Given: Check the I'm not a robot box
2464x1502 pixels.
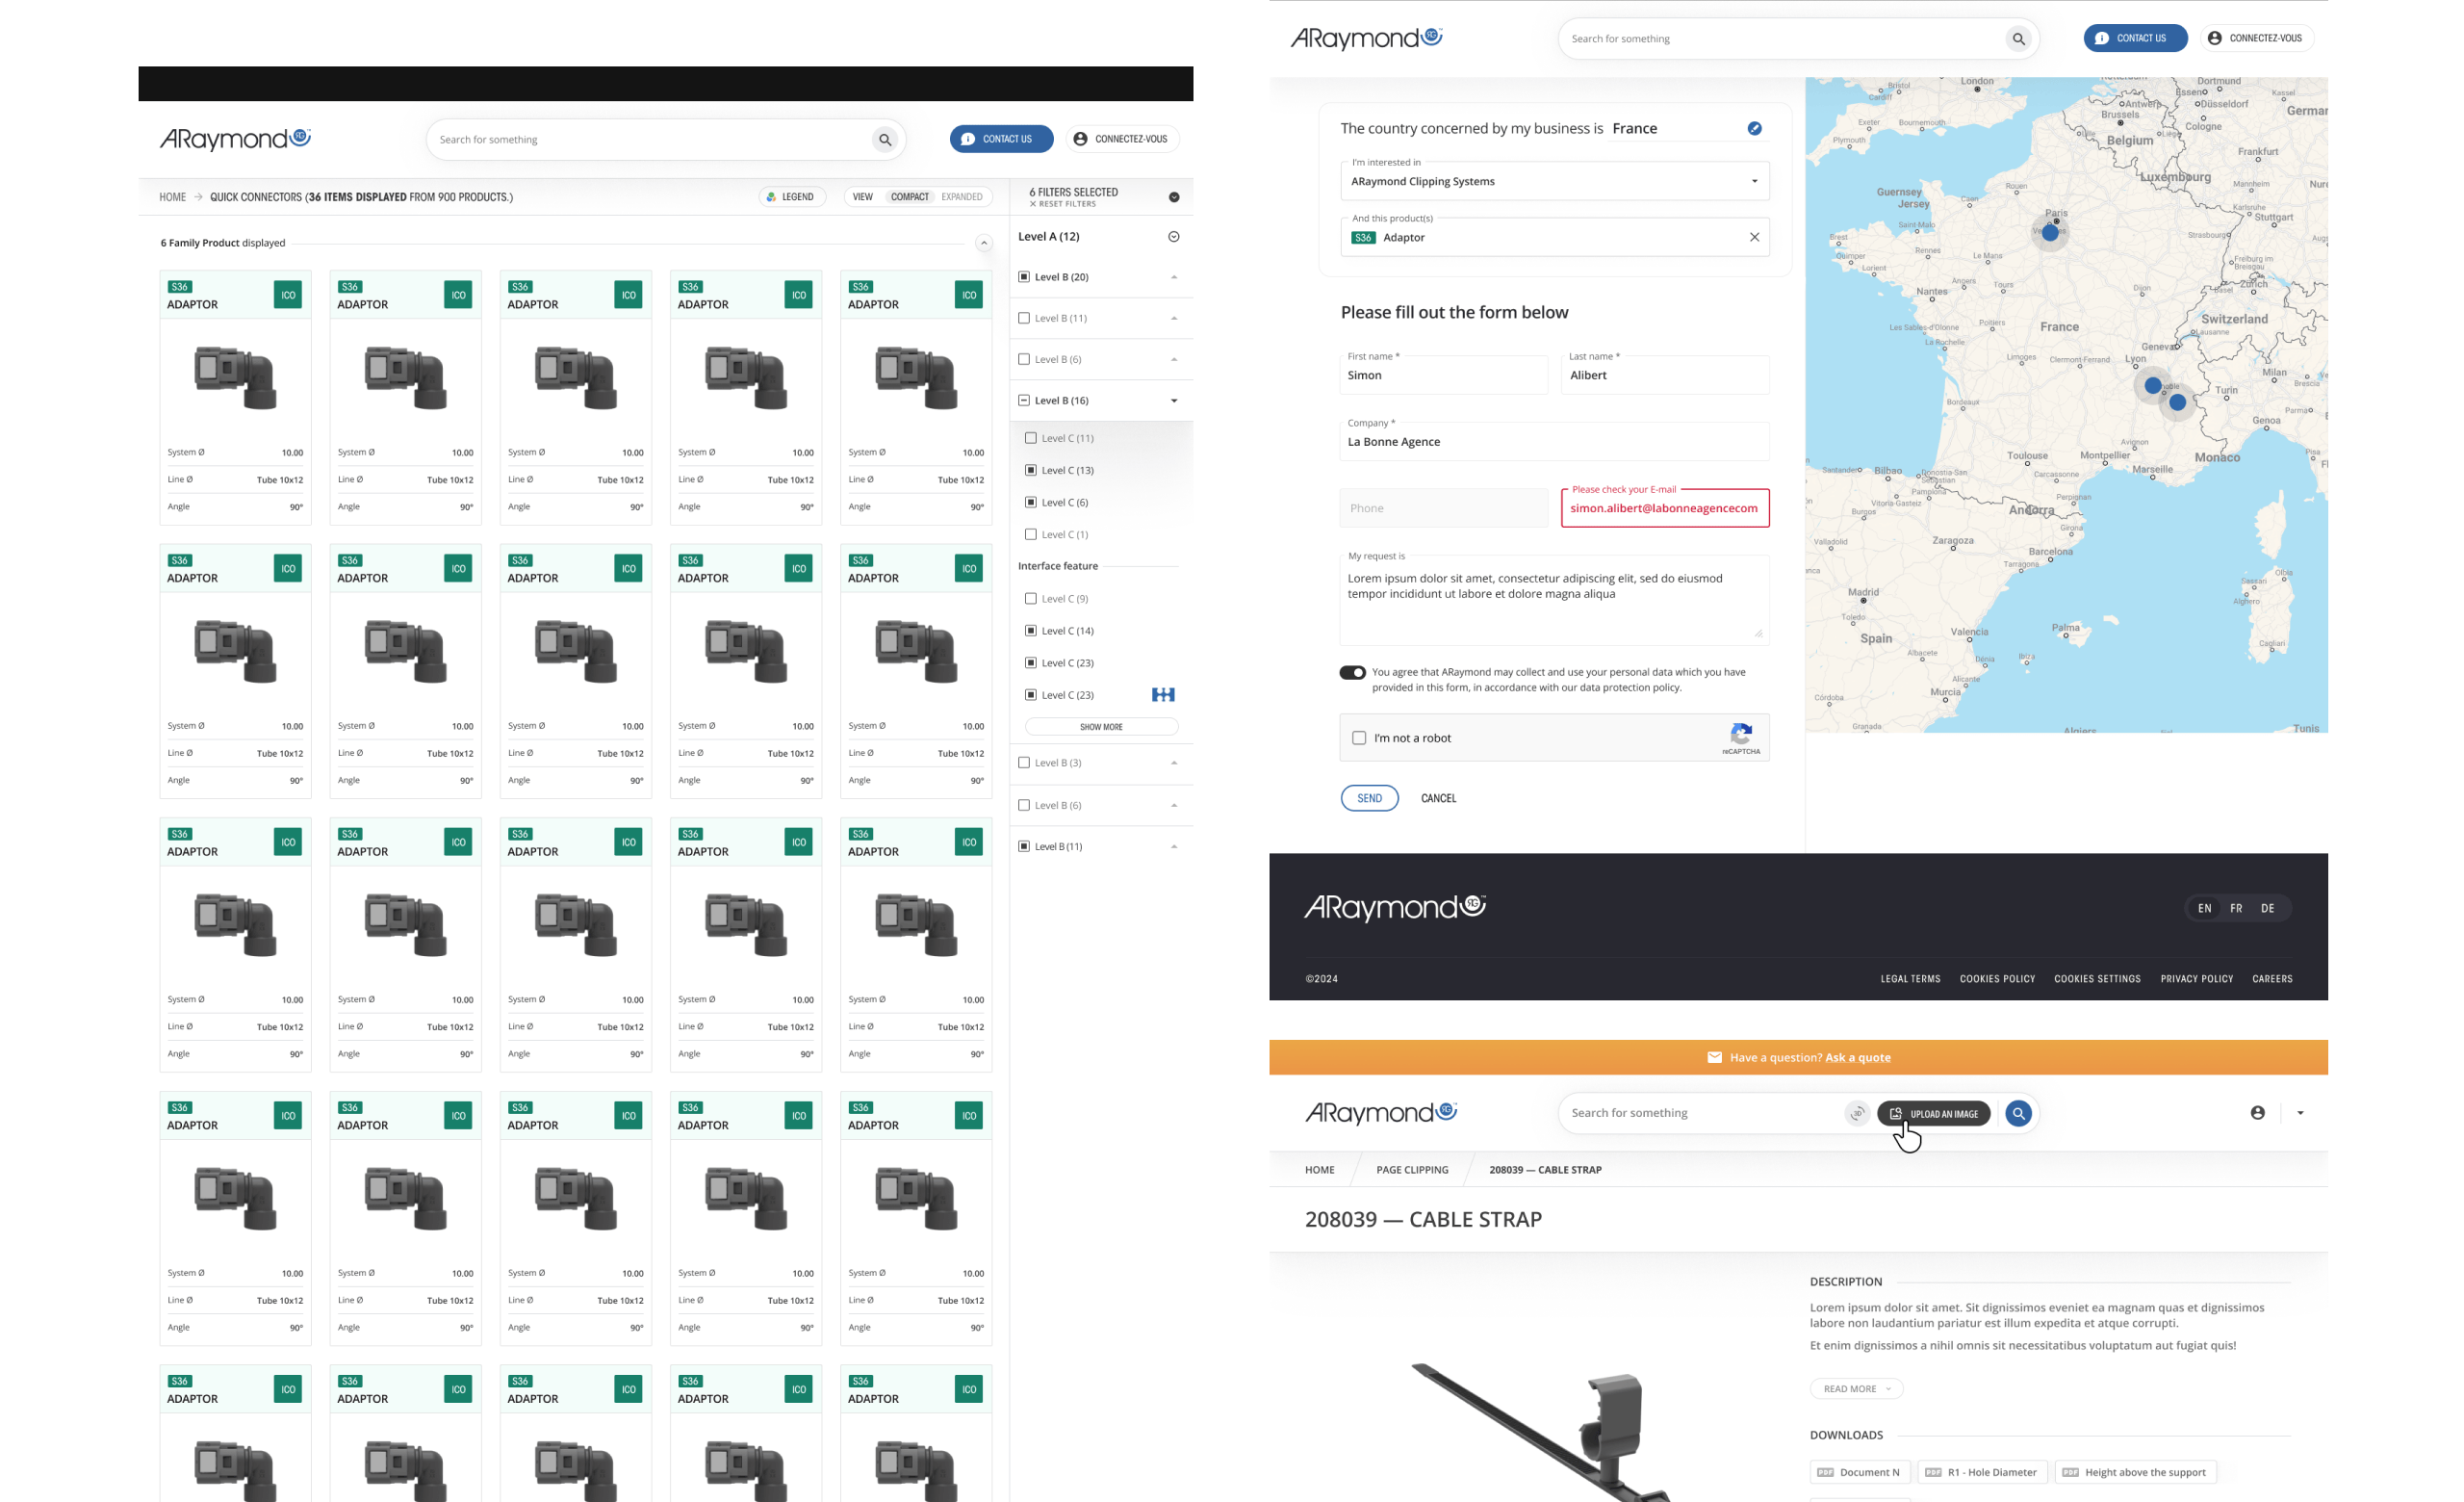Looking at the screenshot, I should tap(1358, 738).
